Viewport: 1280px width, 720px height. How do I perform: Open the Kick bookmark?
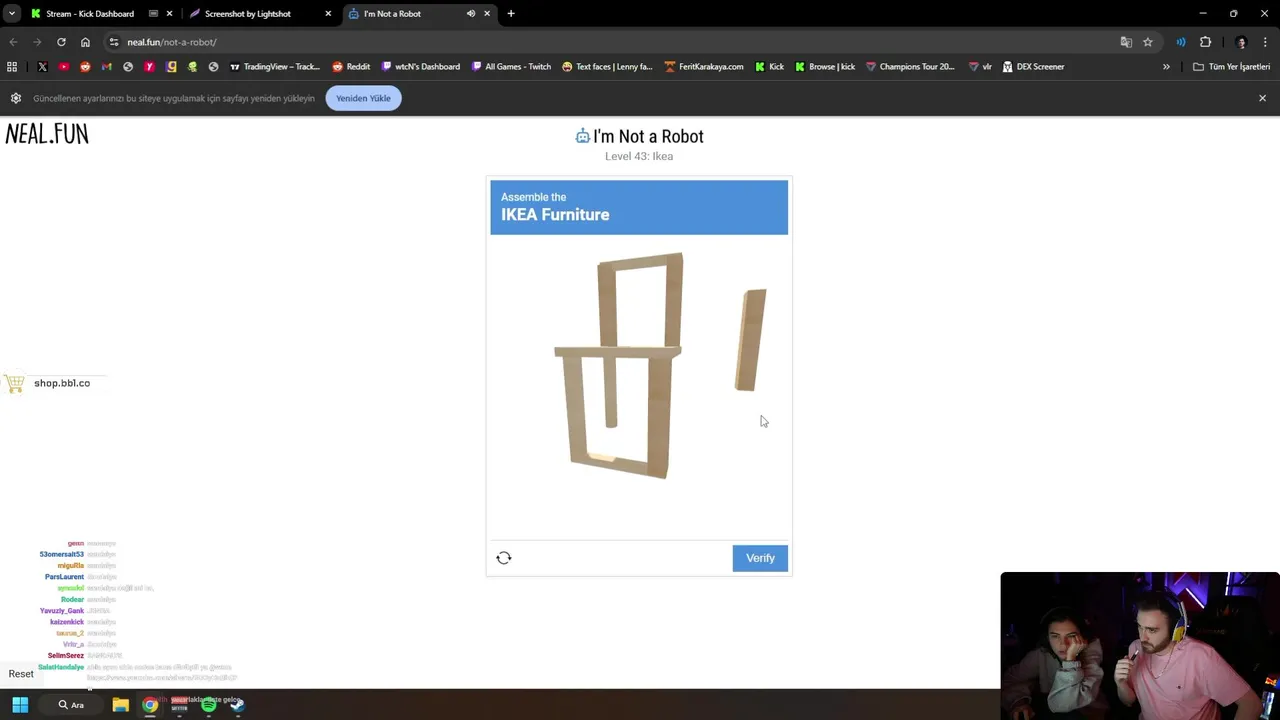(770, 67)
